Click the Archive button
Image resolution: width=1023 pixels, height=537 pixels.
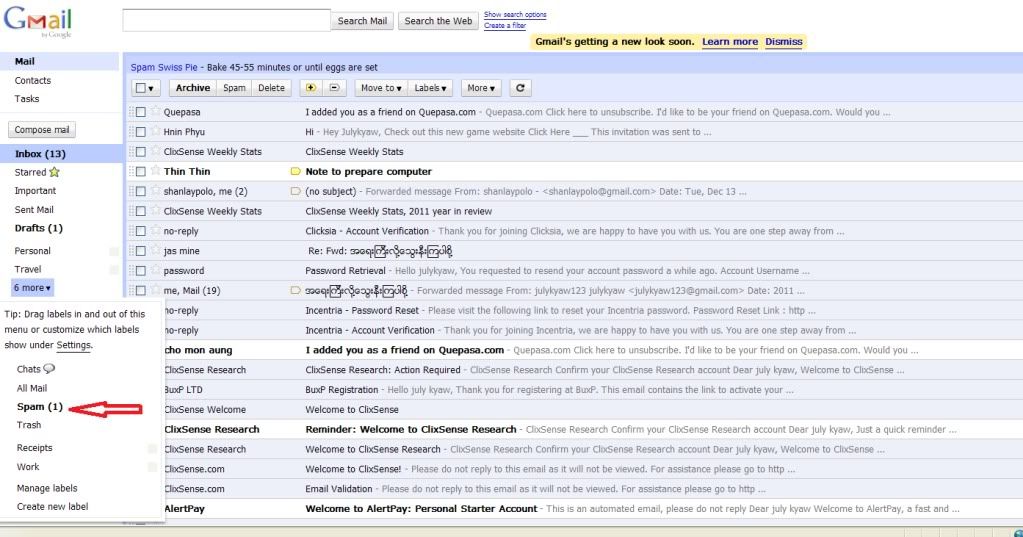pyautogui.click(x=192, y=88)
